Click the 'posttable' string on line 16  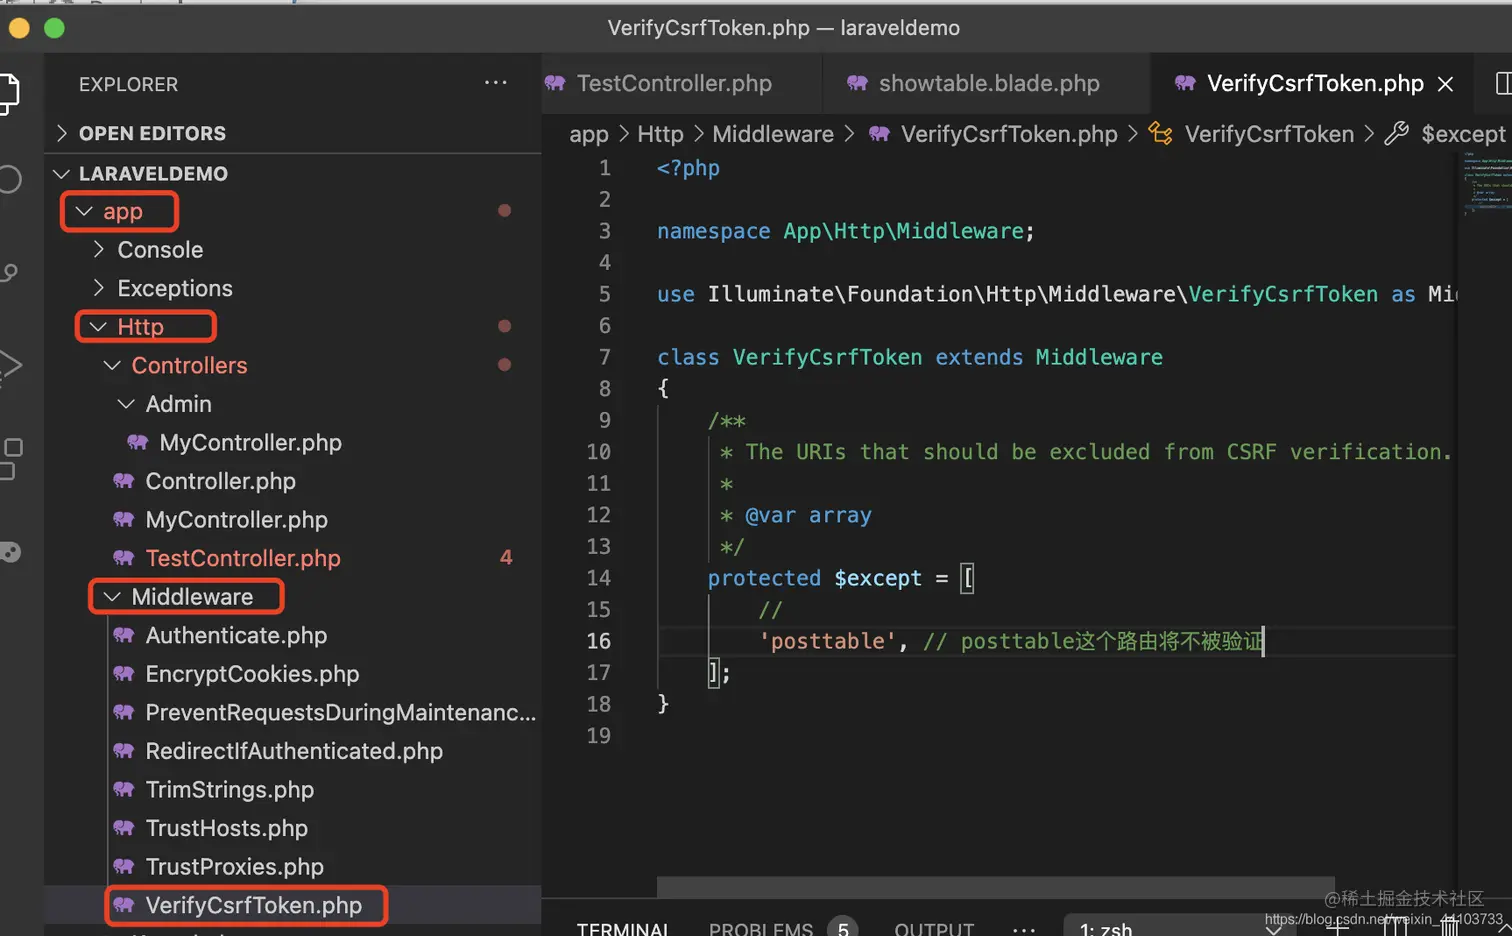[827, 641]
